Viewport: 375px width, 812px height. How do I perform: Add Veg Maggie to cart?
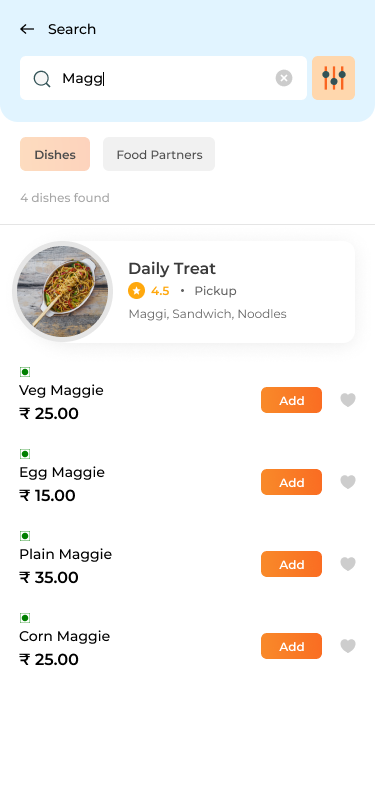[292, 400]
